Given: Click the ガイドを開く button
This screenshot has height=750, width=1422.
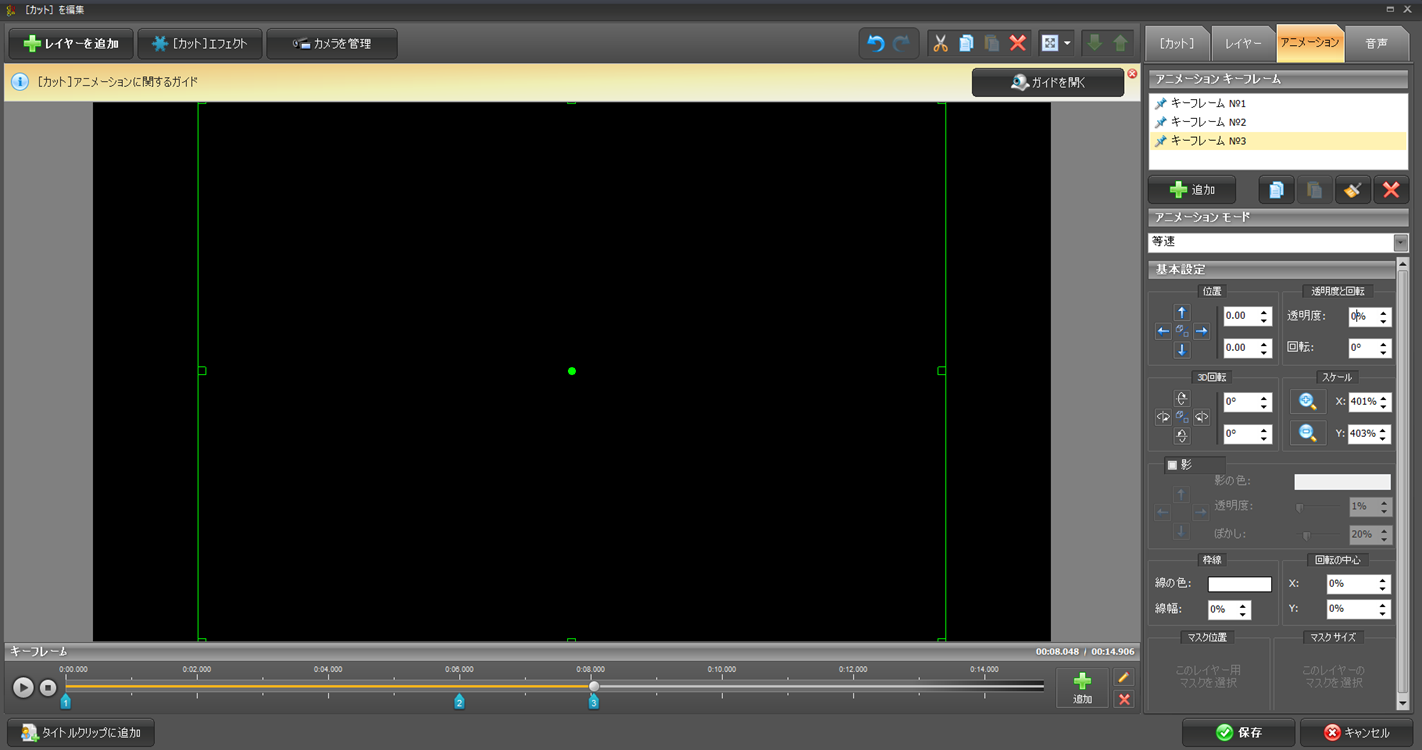Looking at the screenshot, I should click(1047, 83).
